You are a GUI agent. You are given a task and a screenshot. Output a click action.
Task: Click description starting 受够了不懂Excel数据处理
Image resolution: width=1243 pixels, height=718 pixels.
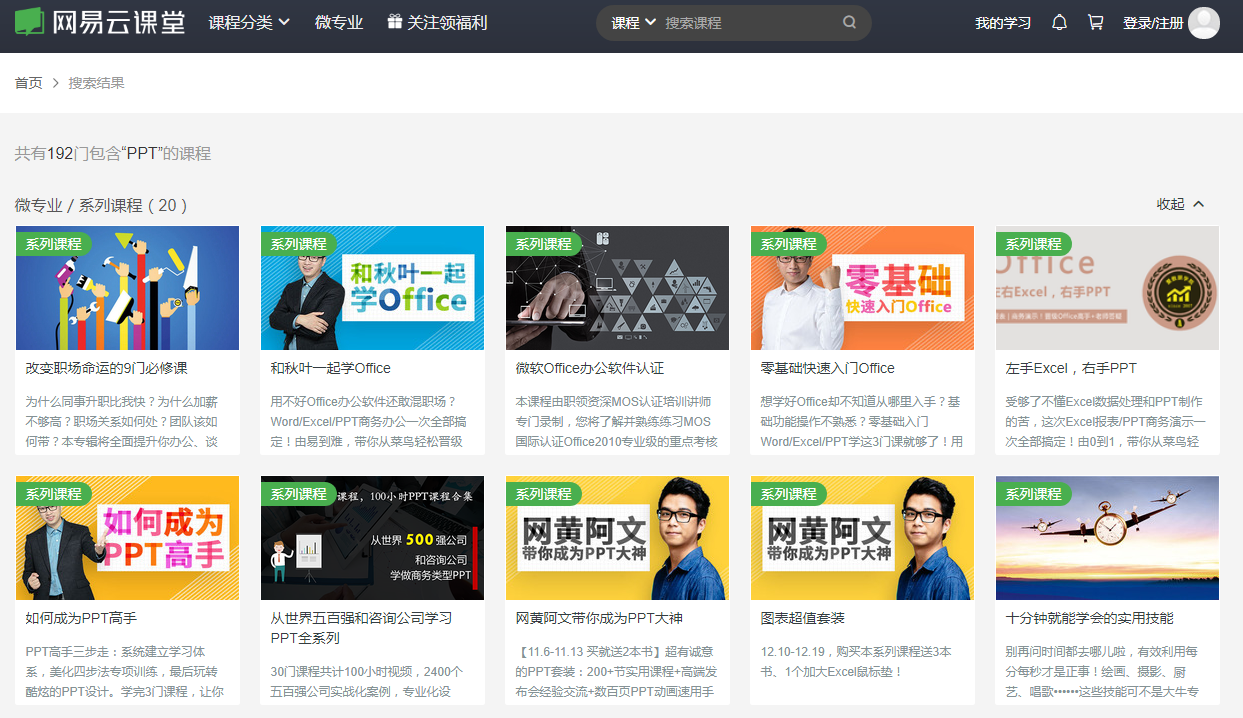pyautogui.click(x=1105, y=422)
